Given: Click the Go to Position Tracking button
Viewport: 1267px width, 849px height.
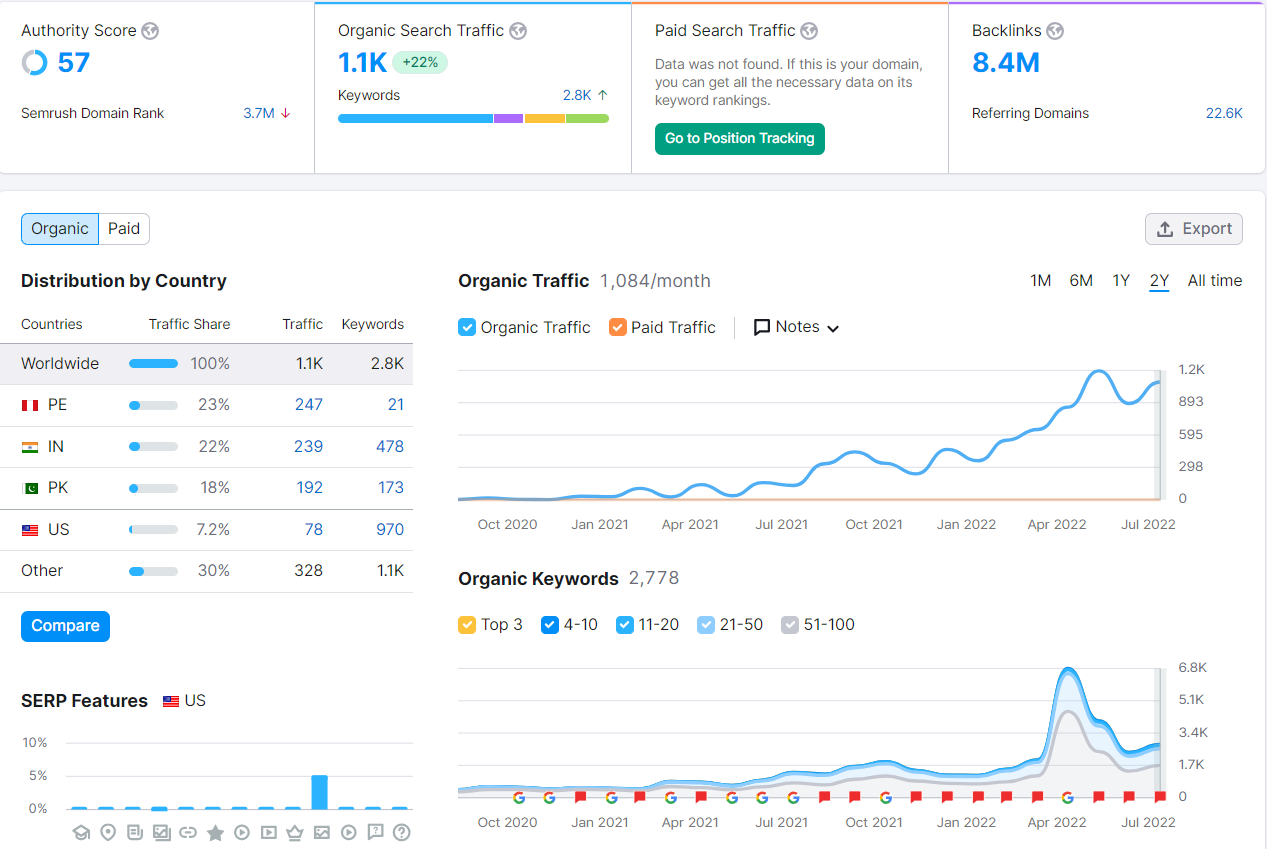Looking at the screenshot, I should pyautogui.click(x=740, y=139).
